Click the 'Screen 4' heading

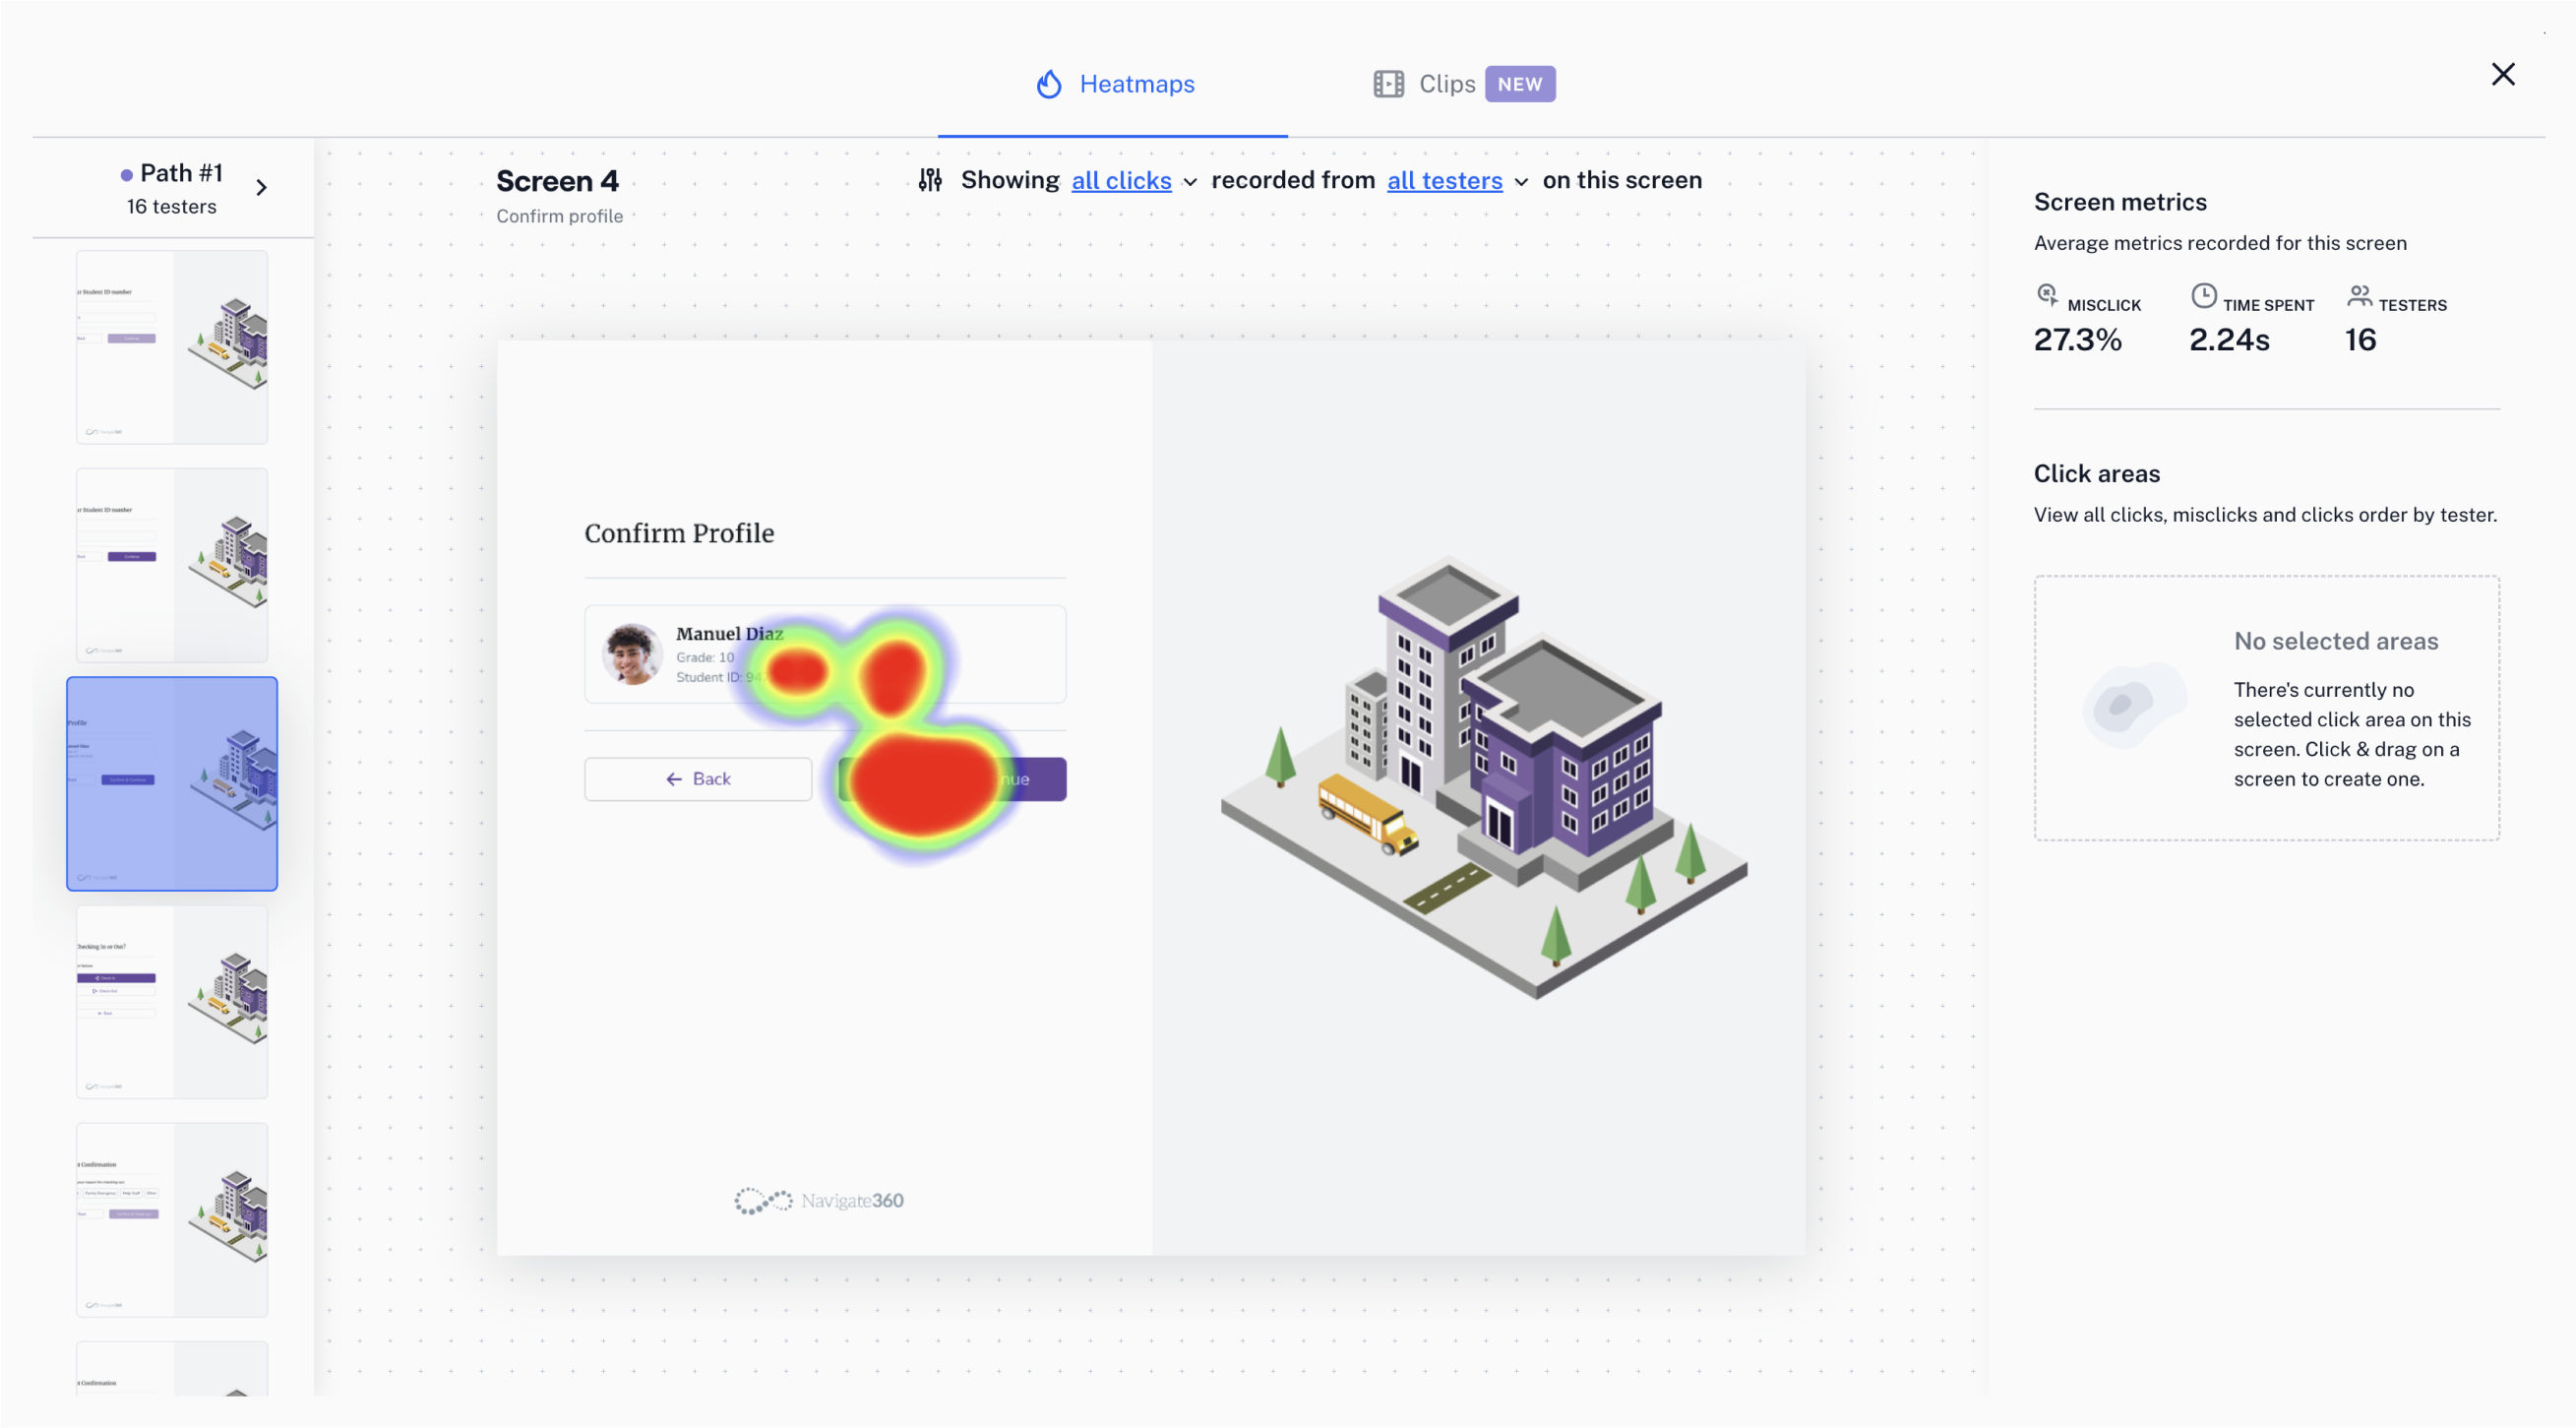557,181
